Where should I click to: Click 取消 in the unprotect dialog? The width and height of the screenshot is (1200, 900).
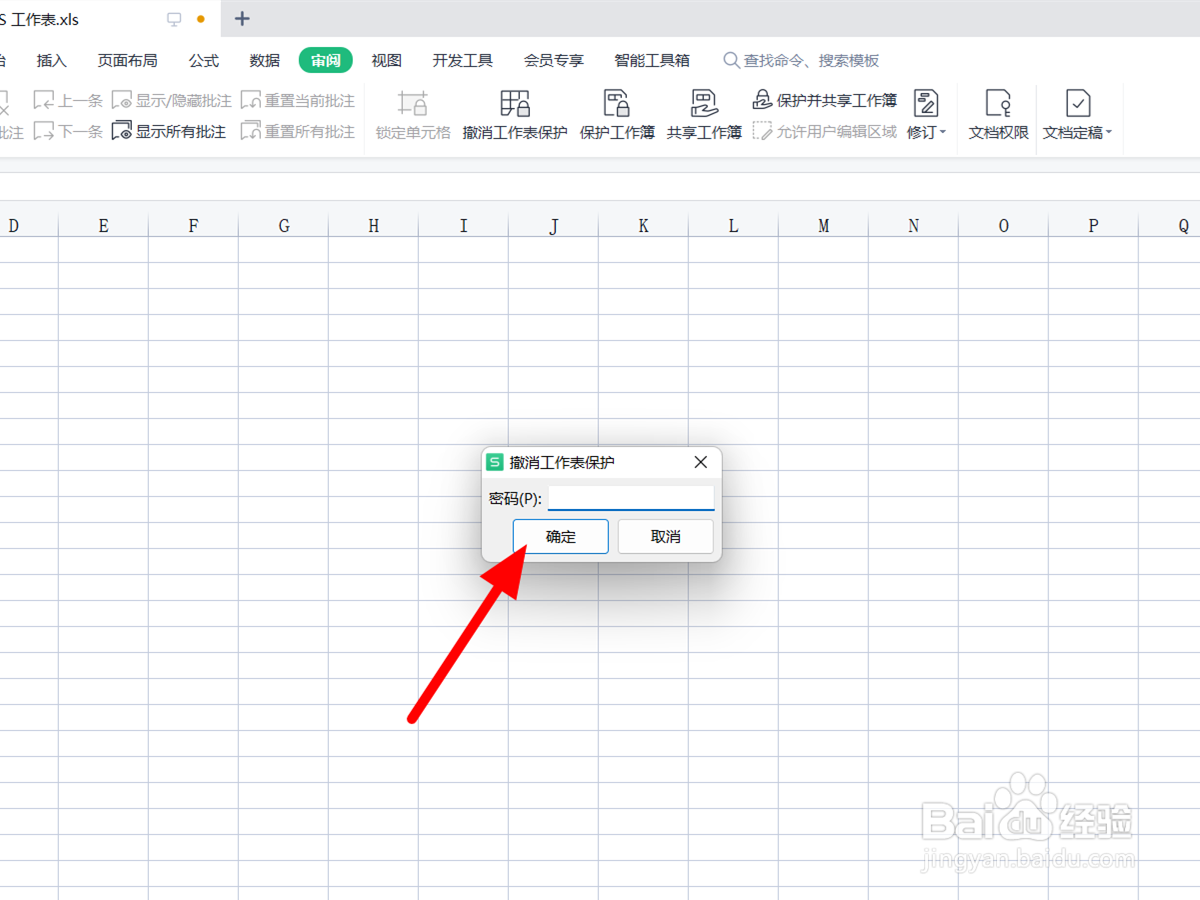[666, 536]
